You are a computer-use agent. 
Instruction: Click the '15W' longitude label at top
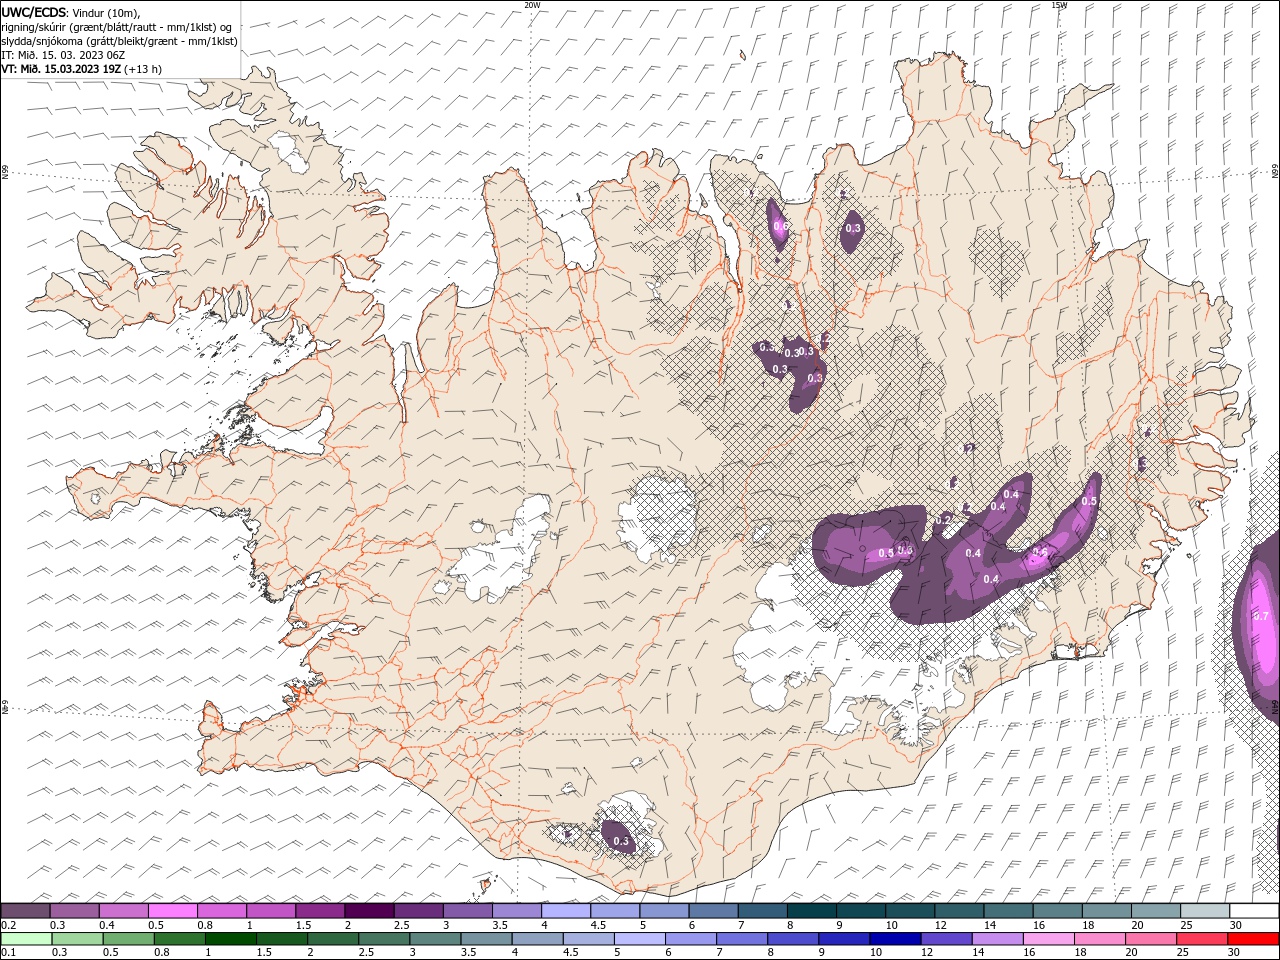pyautogui.click(x=1058, y=5)
